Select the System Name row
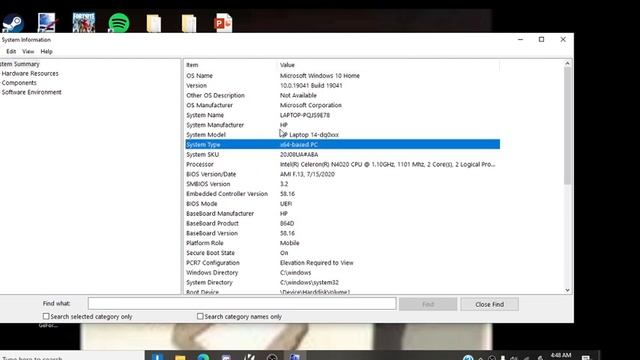The width and height of the screenshot is (640, 360). click(342, 115)
